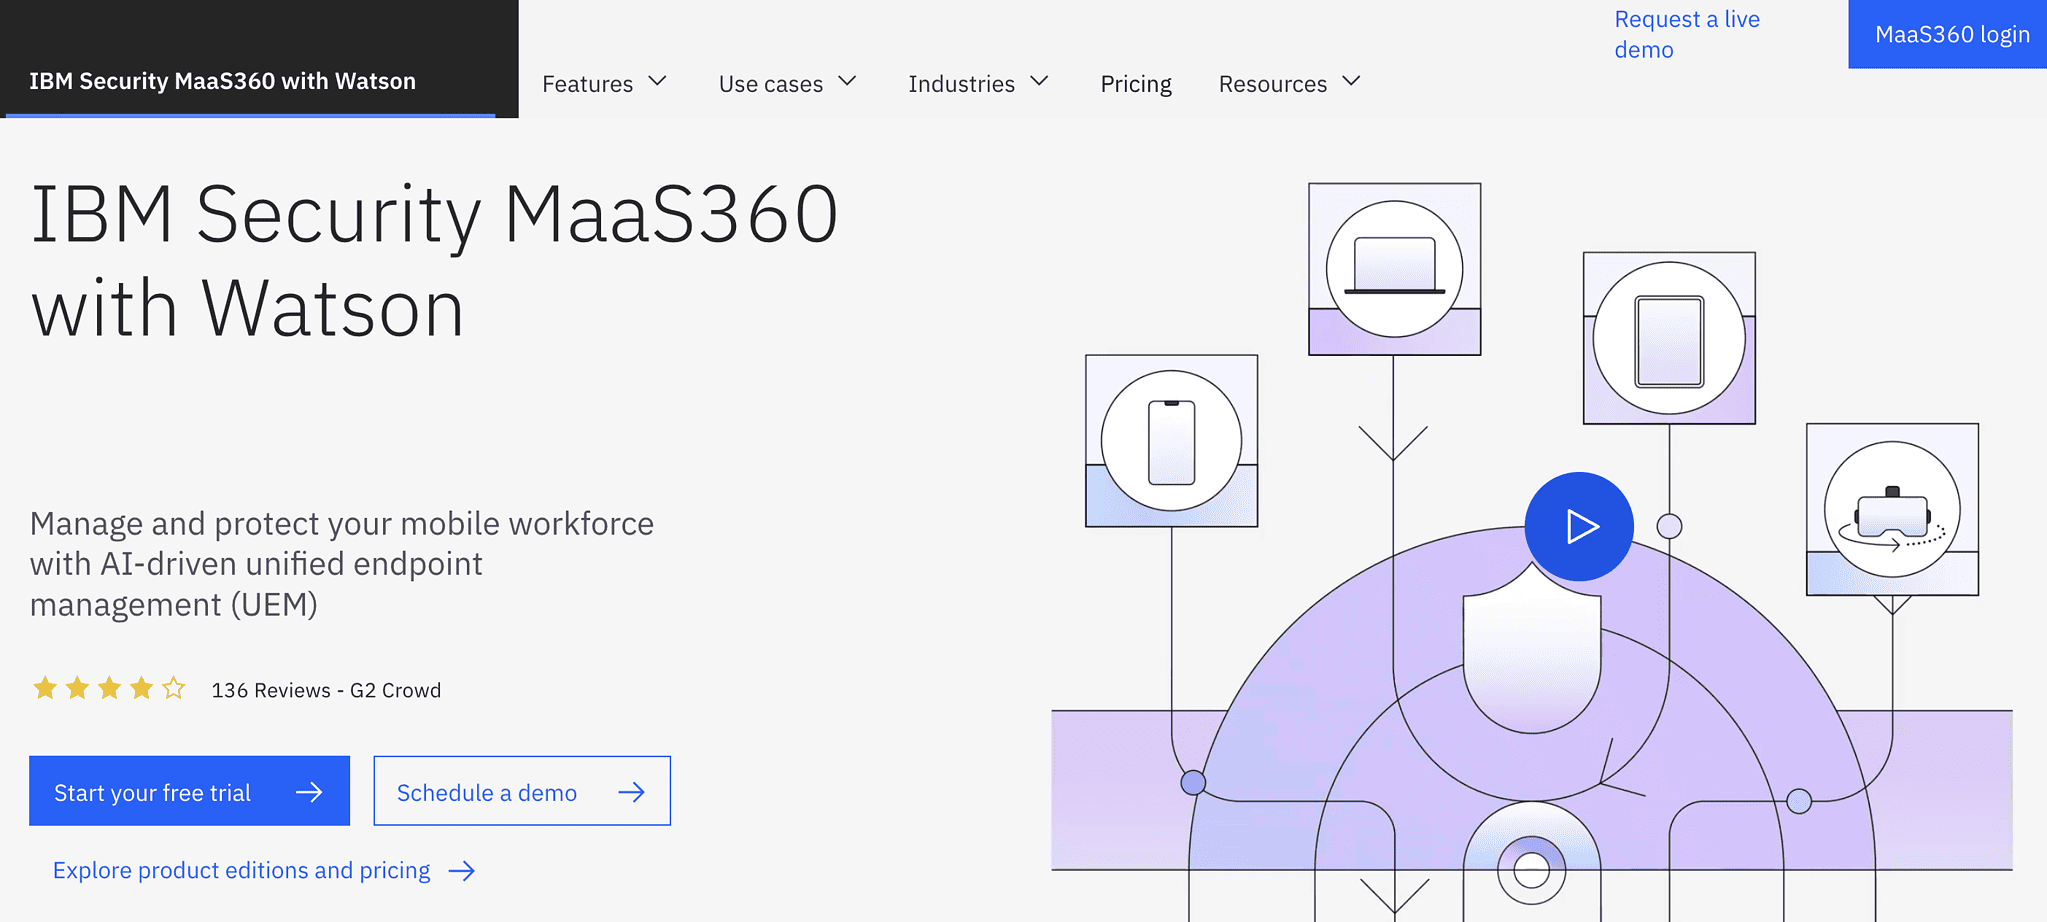Expand the Industries menu chevron

(1039, 82)
